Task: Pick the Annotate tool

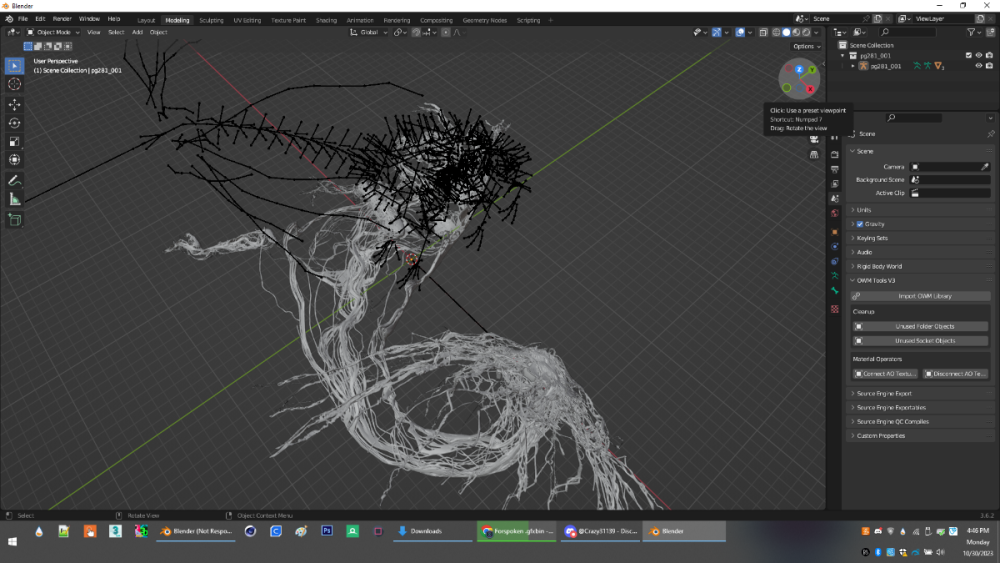Action: [x=14, y=180]
